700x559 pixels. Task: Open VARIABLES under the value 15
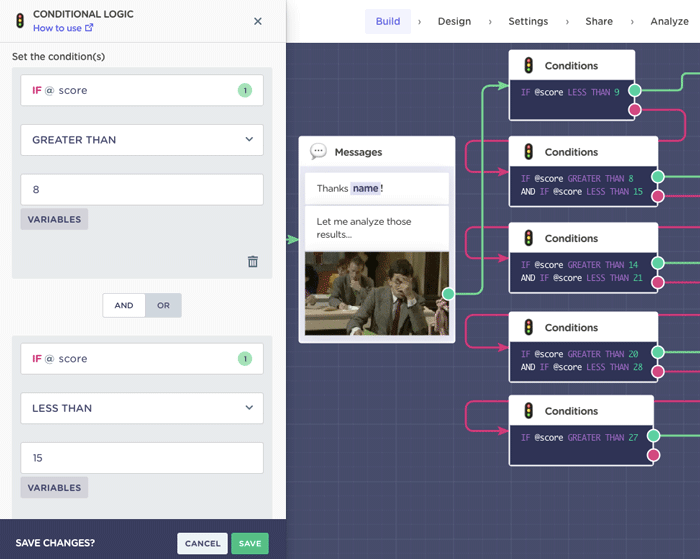54,488
